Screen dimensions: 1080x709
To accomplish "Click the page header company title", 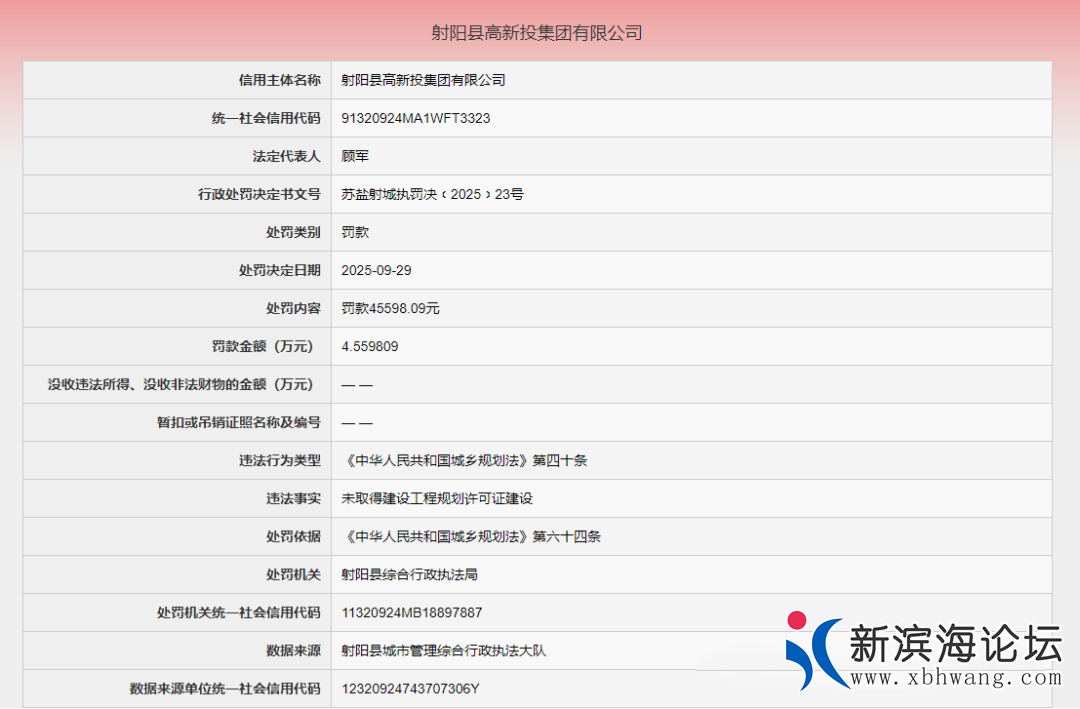I will coord(536,33).
